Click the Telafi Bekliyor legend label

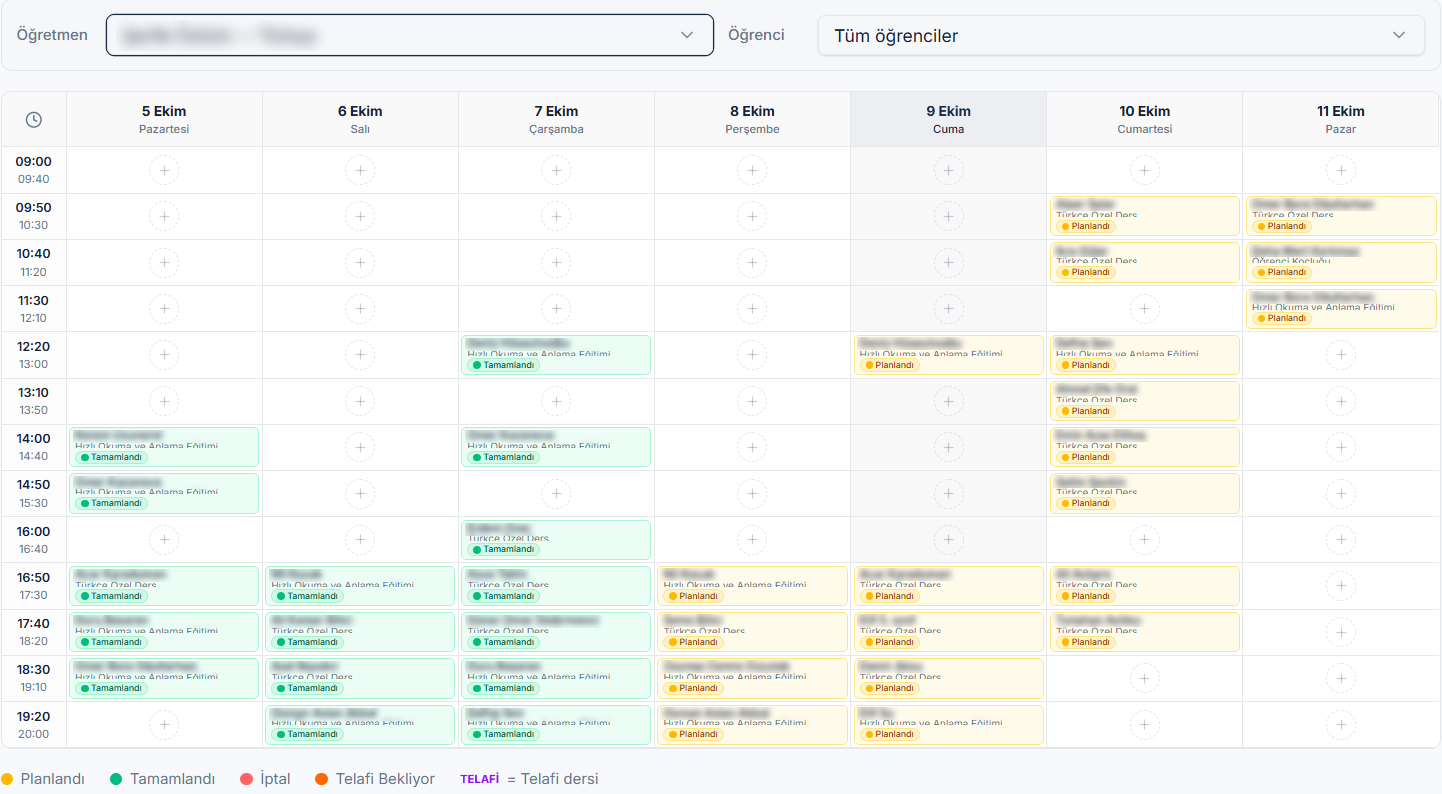coord(385,779)
